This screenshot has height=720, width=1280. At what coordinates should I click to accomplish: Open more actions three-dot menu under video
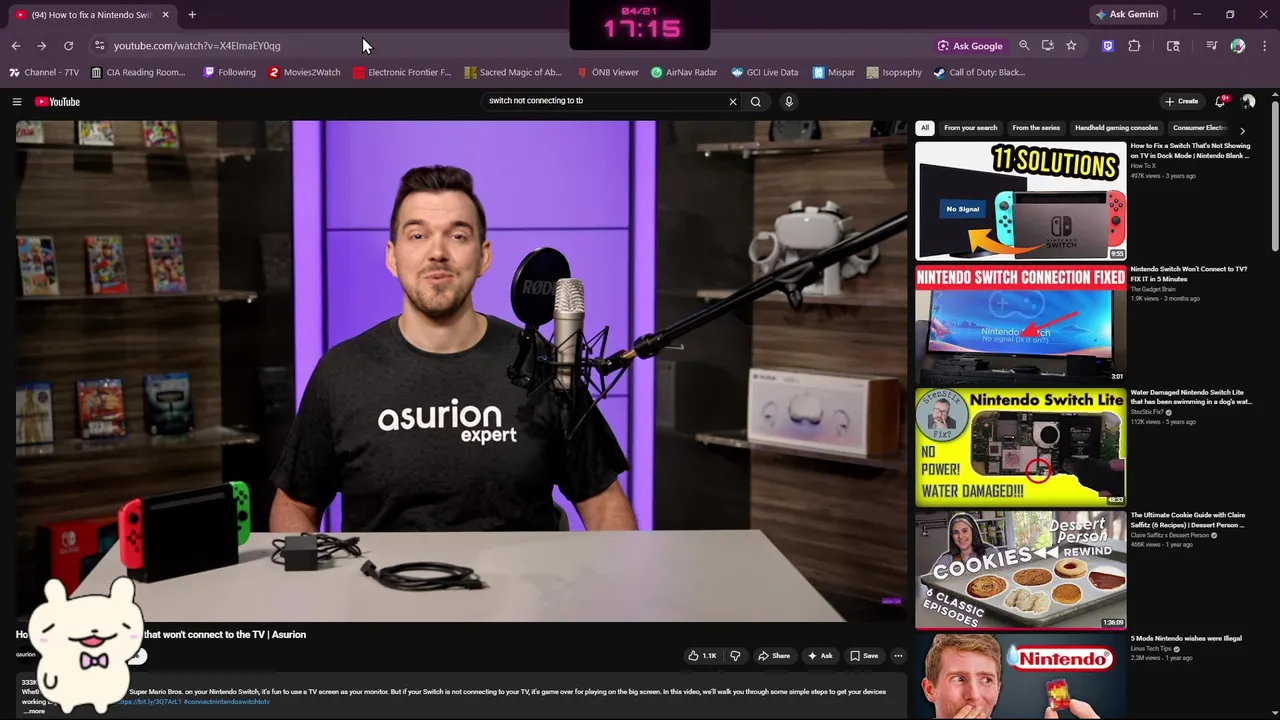[898, 656]
